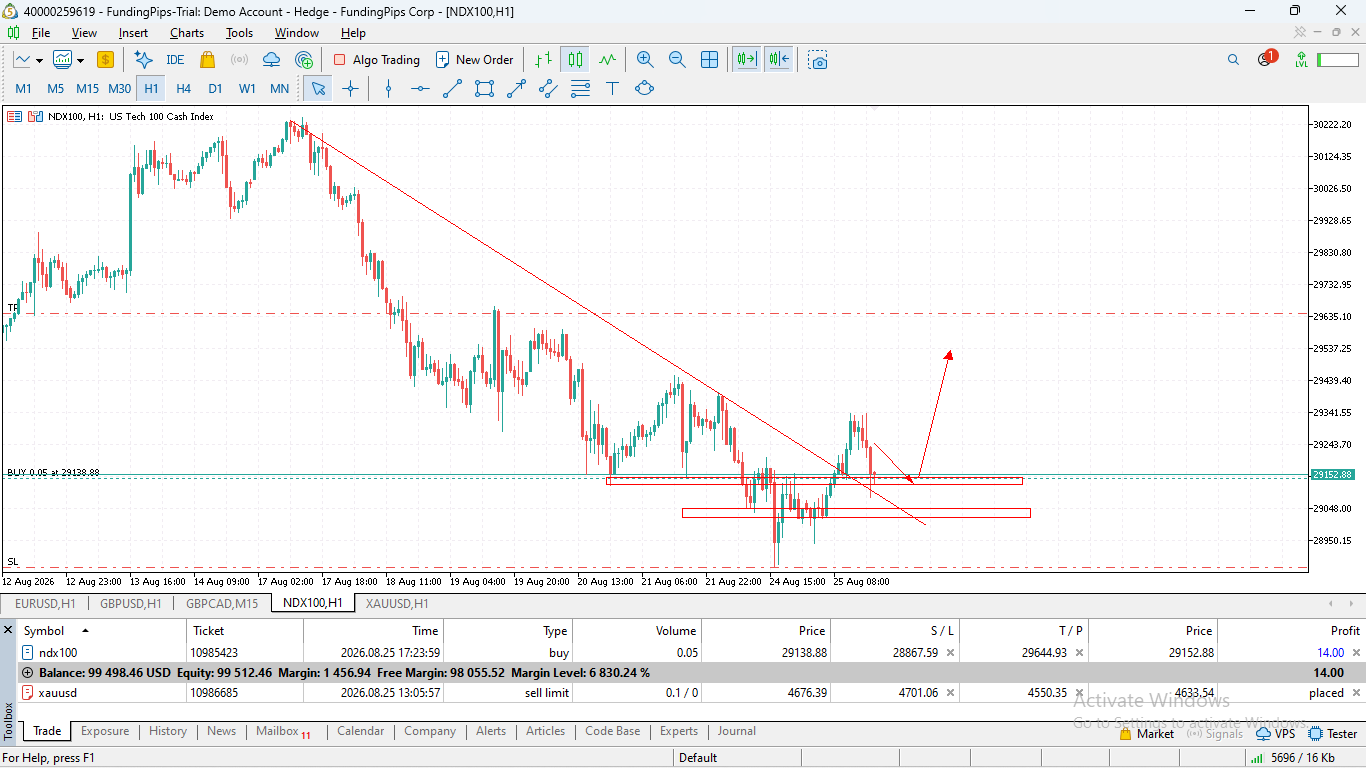Viewport: 1366px width, 768px height.
Task: Select the crosshair tool
Action: [x=350, y=88]
